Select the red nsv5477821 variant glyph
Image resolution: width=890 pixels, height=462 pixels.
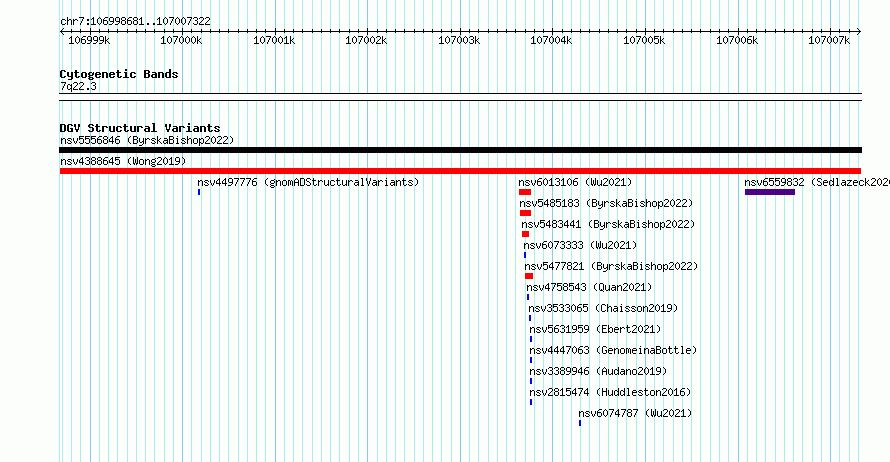[529, 276]
